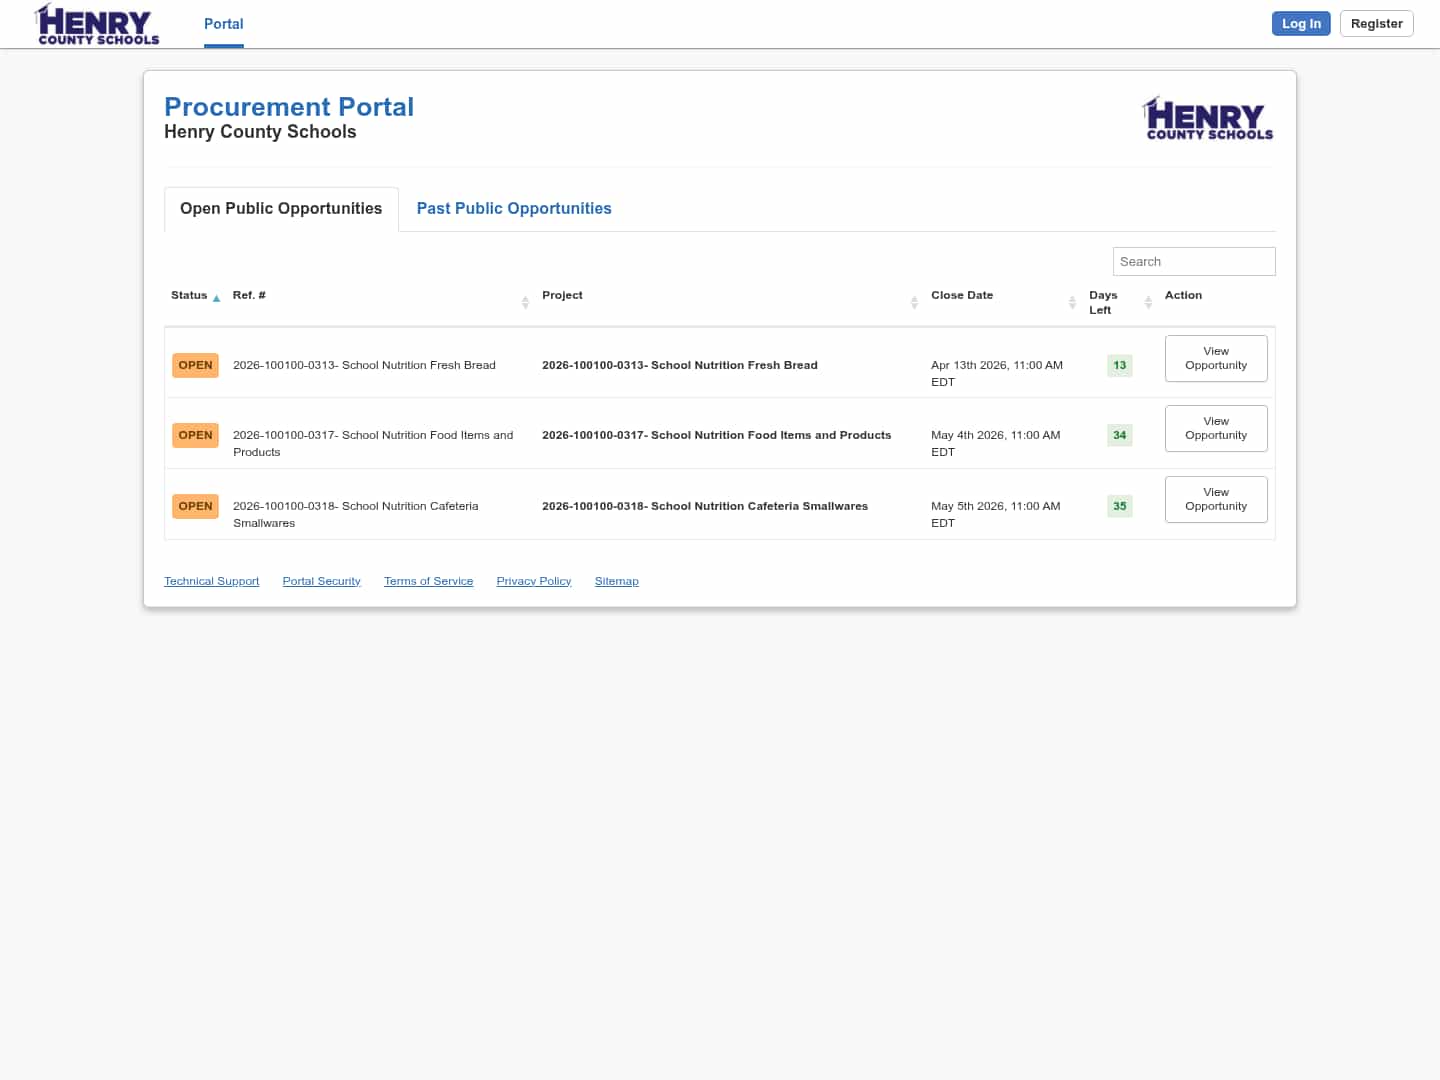The height and width of the screenshot is (1080, 1440).
Task: View Opportunity for Cafeteria Smallwares
Action: [1215, 499]
